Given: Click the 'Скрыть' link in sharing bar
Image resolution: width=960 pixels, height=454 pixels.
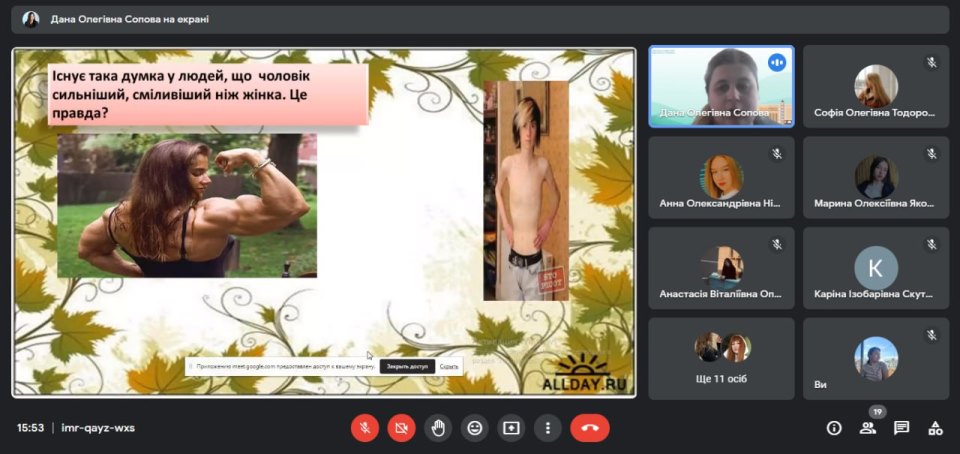Looking at the screenshot, I should pyautogui.click(x=448, y=367).
